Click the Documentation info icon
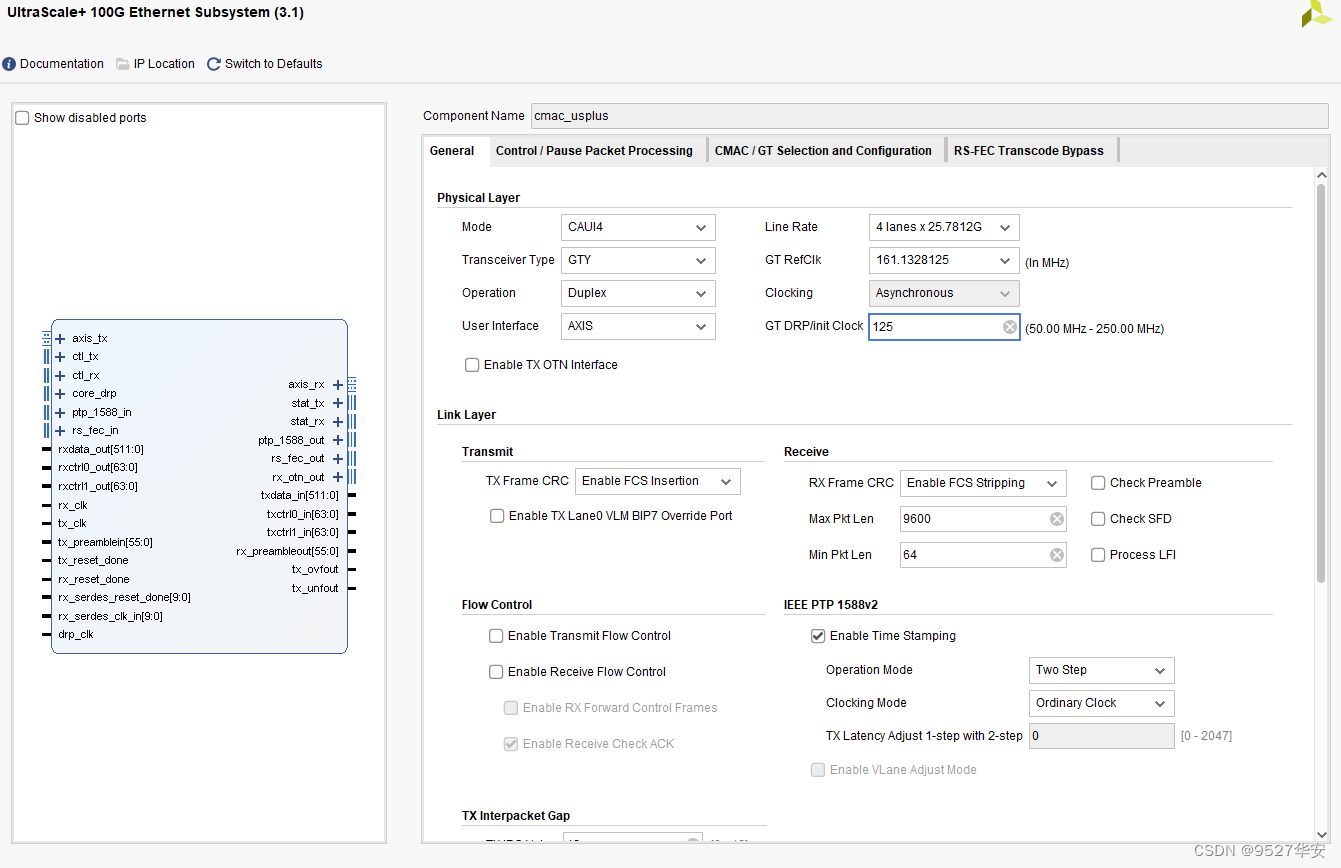This screenshot has width=1341, height=868. coord(9,64)
